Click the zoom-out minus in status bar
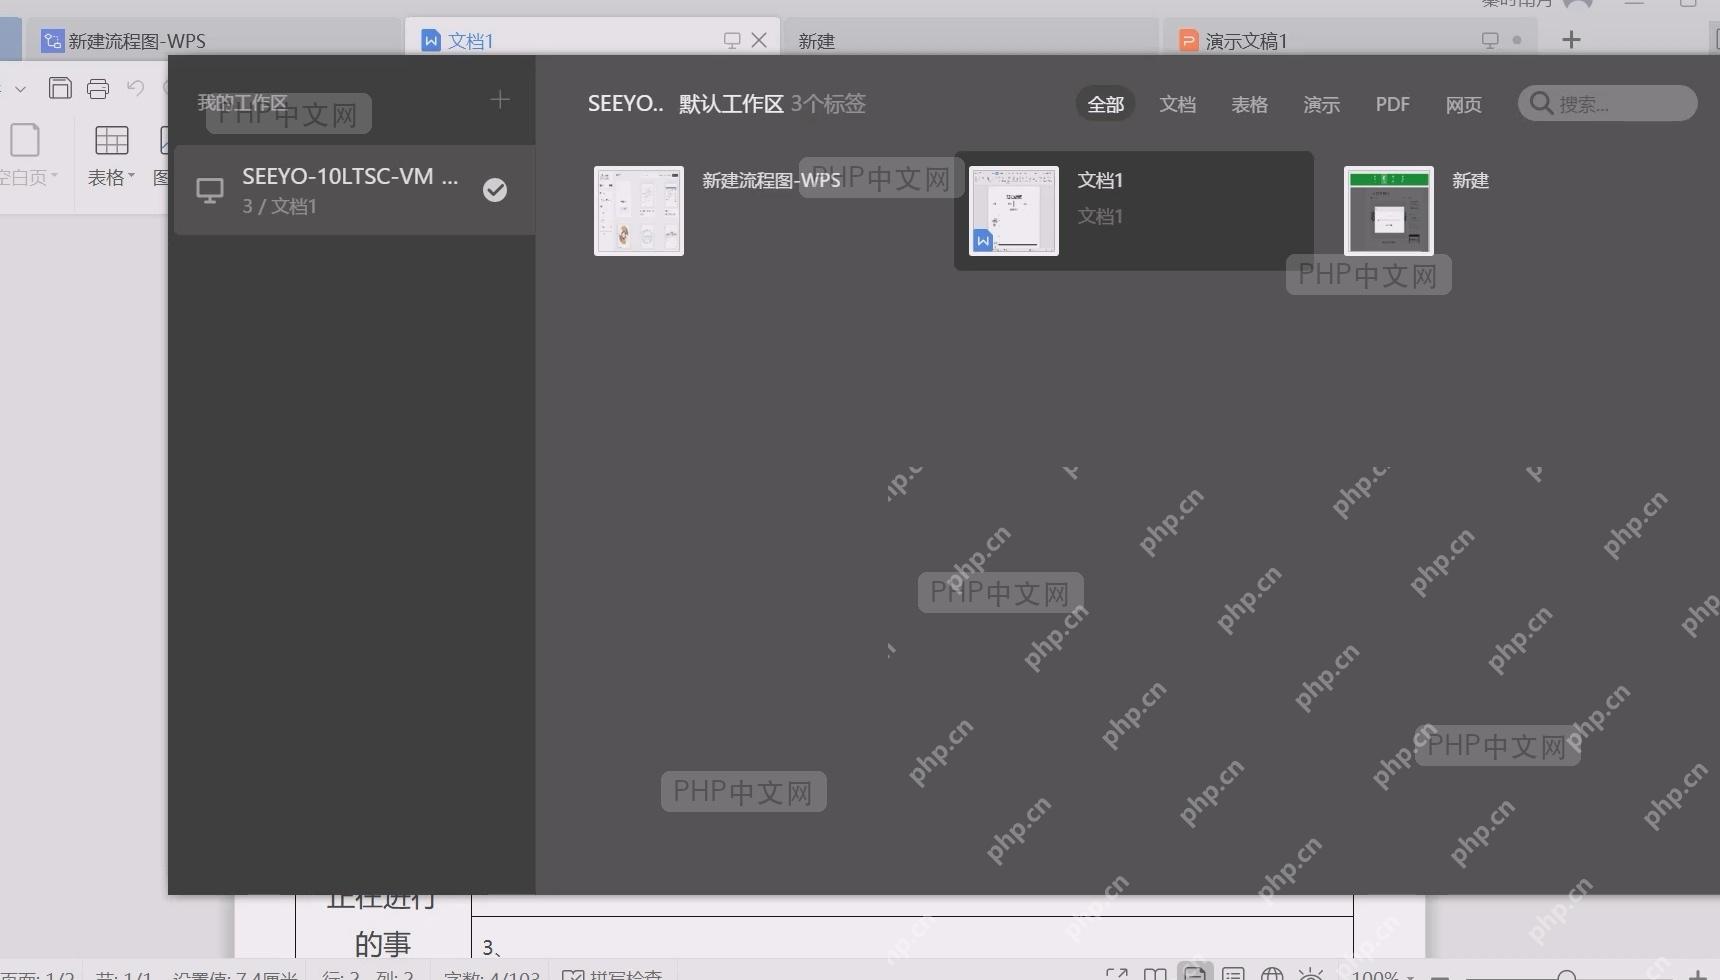Image resolution: width=1720 pixels, height=980 pixels. coord(1440,976)
